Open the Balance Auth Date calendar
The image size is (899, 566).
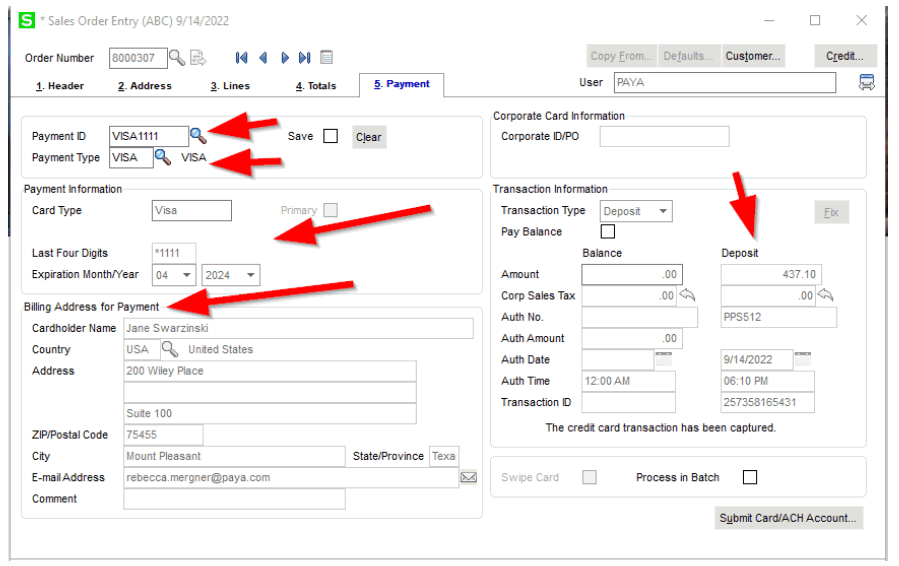(664, 359)
